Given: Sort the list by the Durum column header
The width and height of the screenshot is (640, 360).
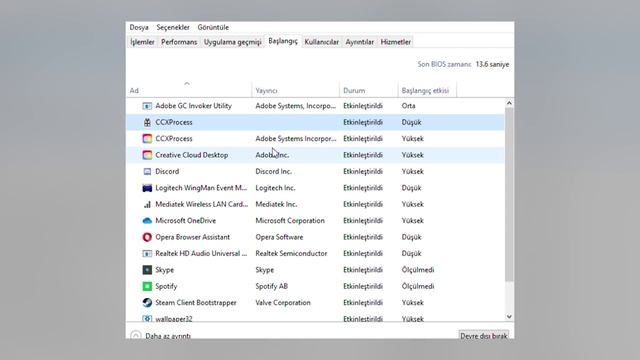Looking at the screenshot, I should tap(368, 91).
